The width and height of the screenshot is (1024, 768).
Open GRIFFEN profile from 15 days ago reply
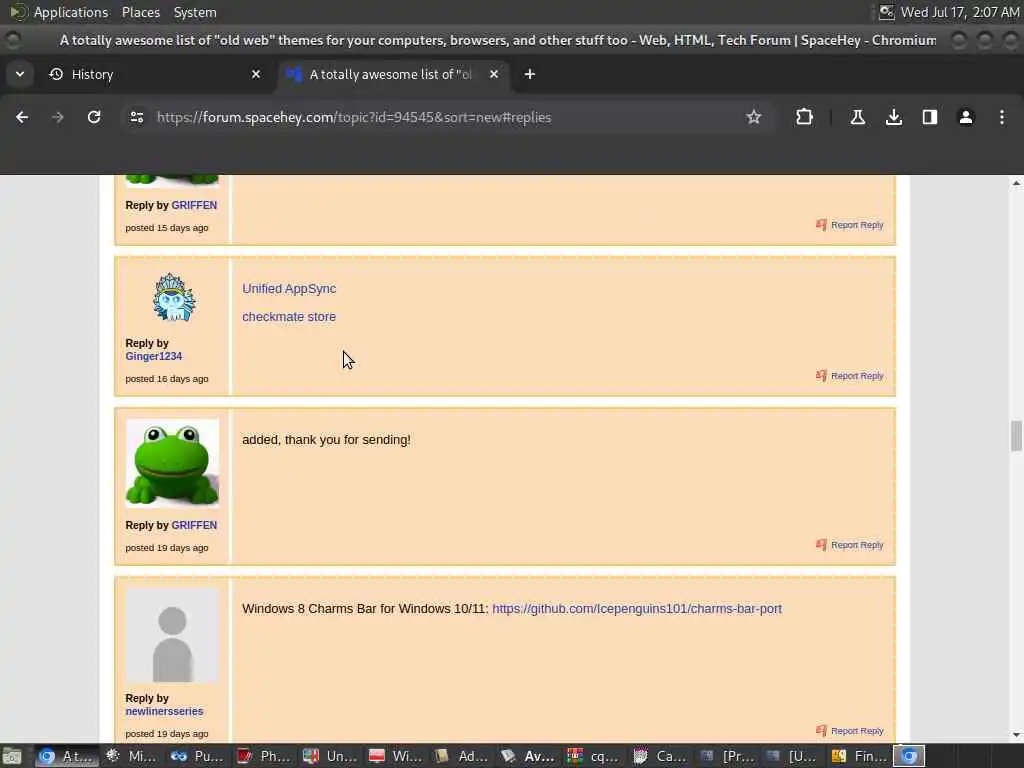pos(194,205)
